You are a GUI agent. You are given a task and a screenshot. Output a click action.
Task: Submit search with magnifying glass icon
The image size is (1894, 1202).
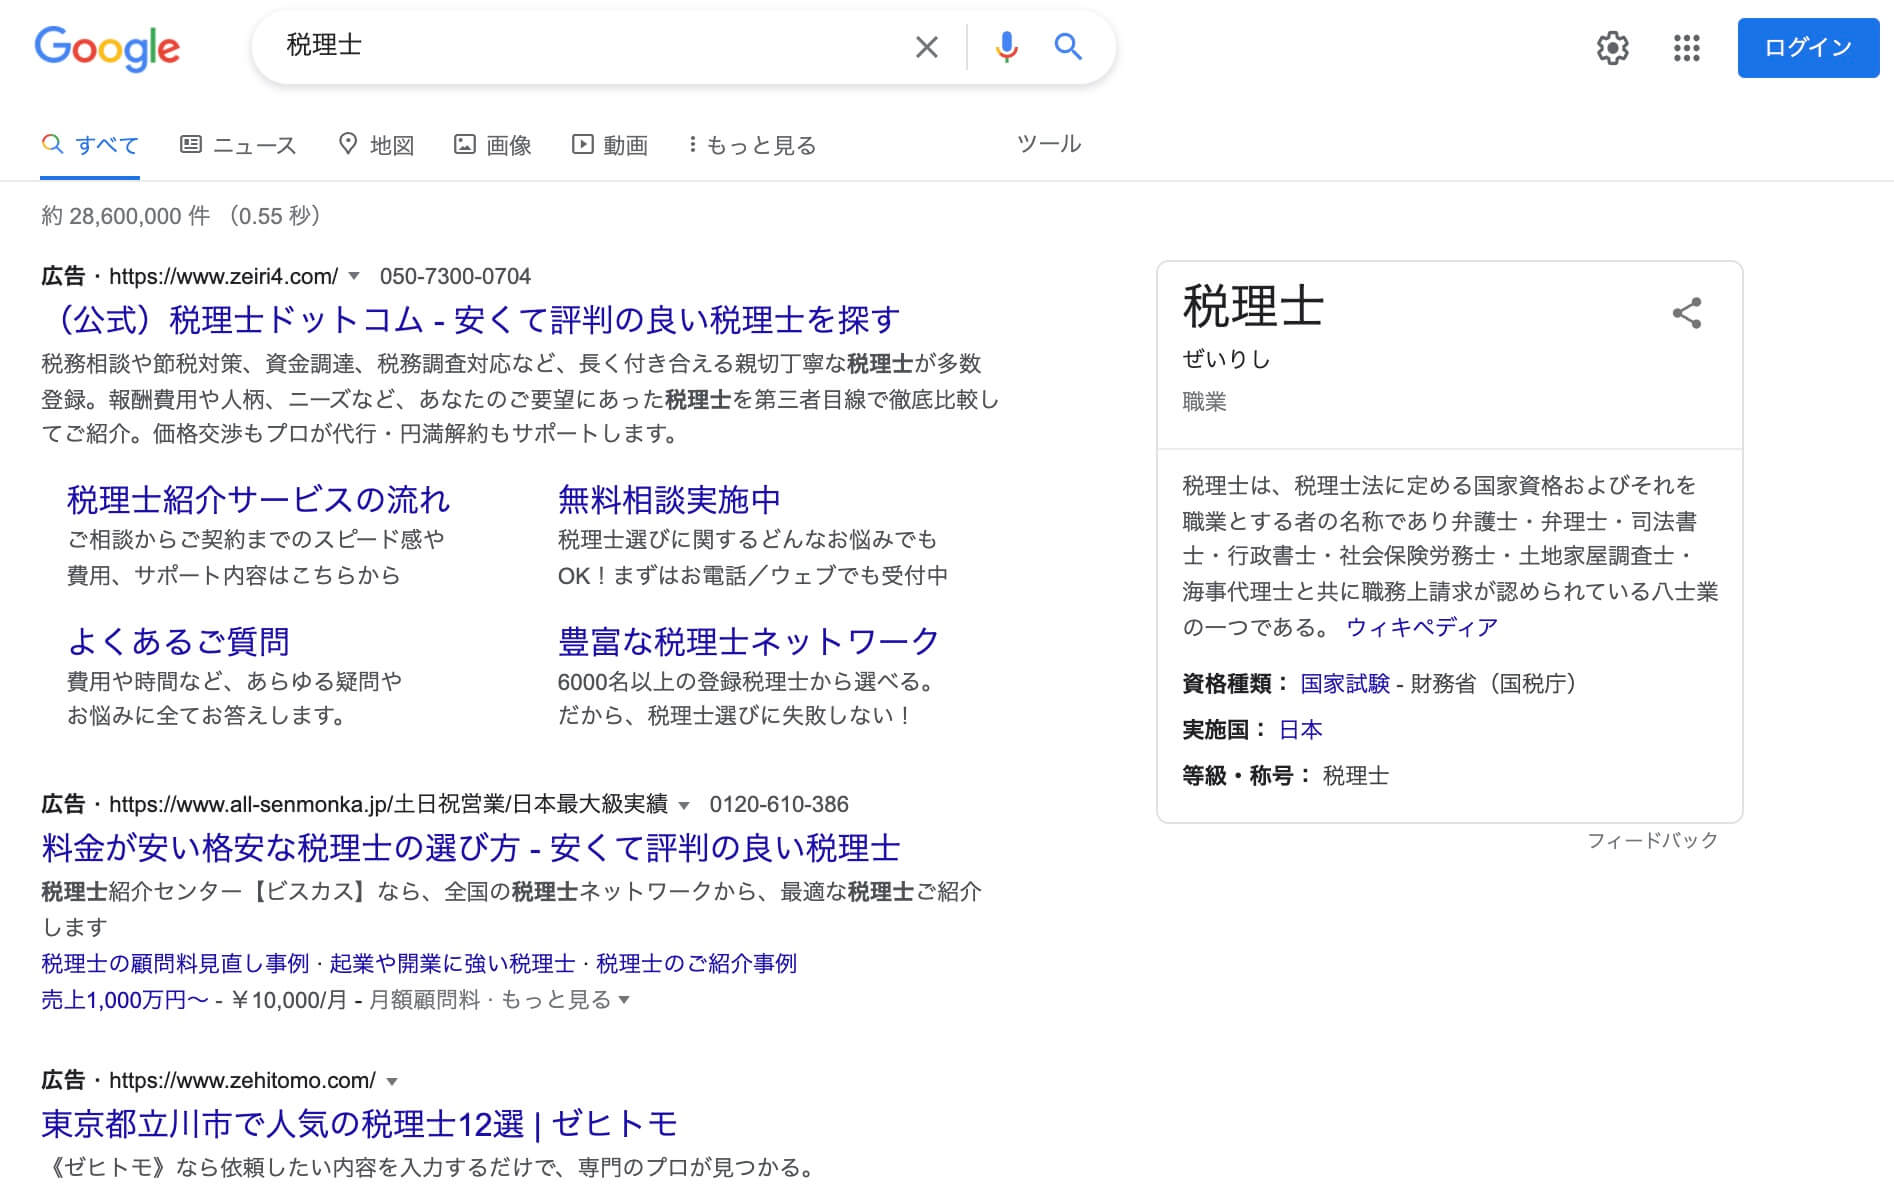(1068, 46)
